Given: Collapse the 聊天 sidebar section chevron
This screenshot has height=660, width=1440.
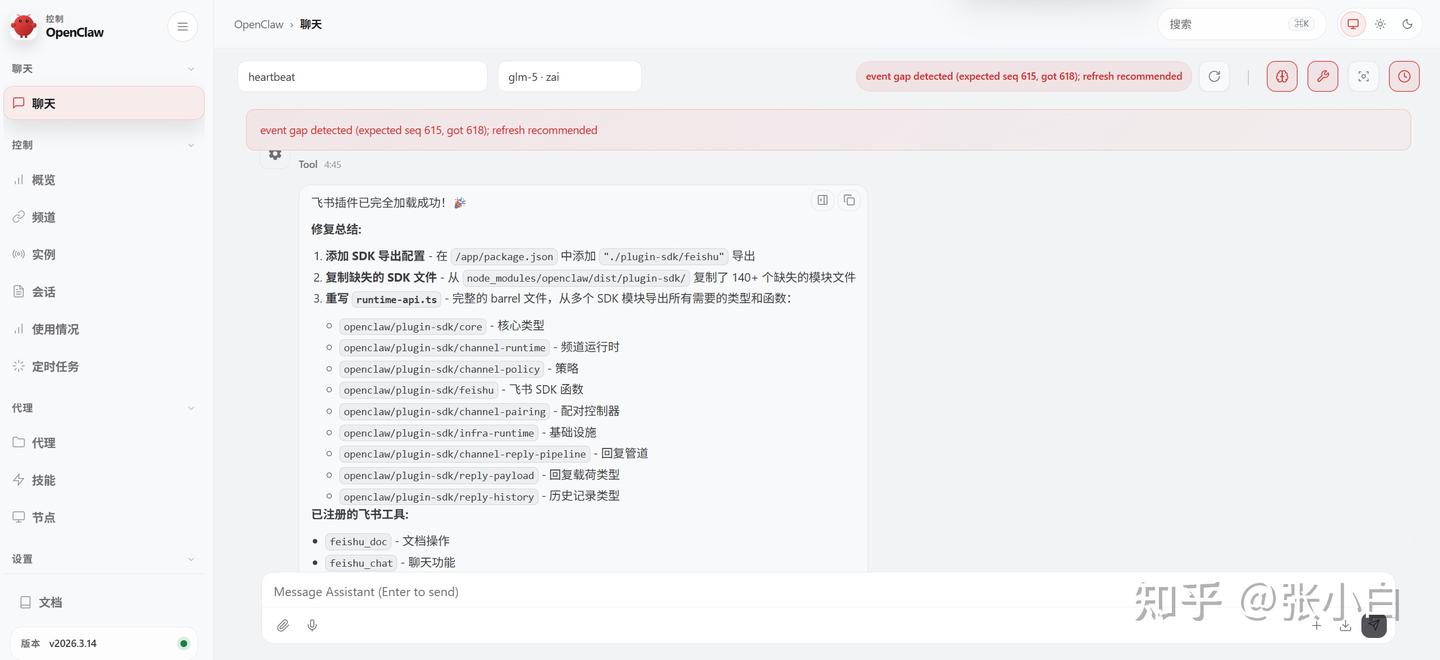Looking at the screenshot, I should tap(191, 69).
